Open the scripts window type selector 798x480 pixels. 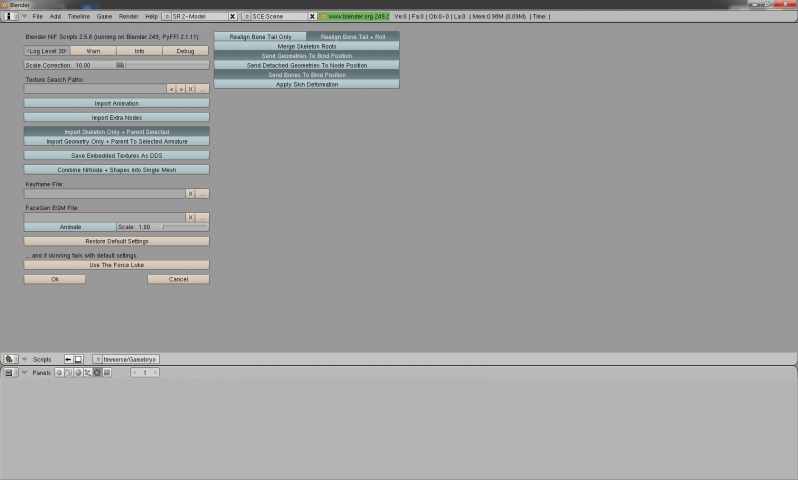[x=11, y=359]
